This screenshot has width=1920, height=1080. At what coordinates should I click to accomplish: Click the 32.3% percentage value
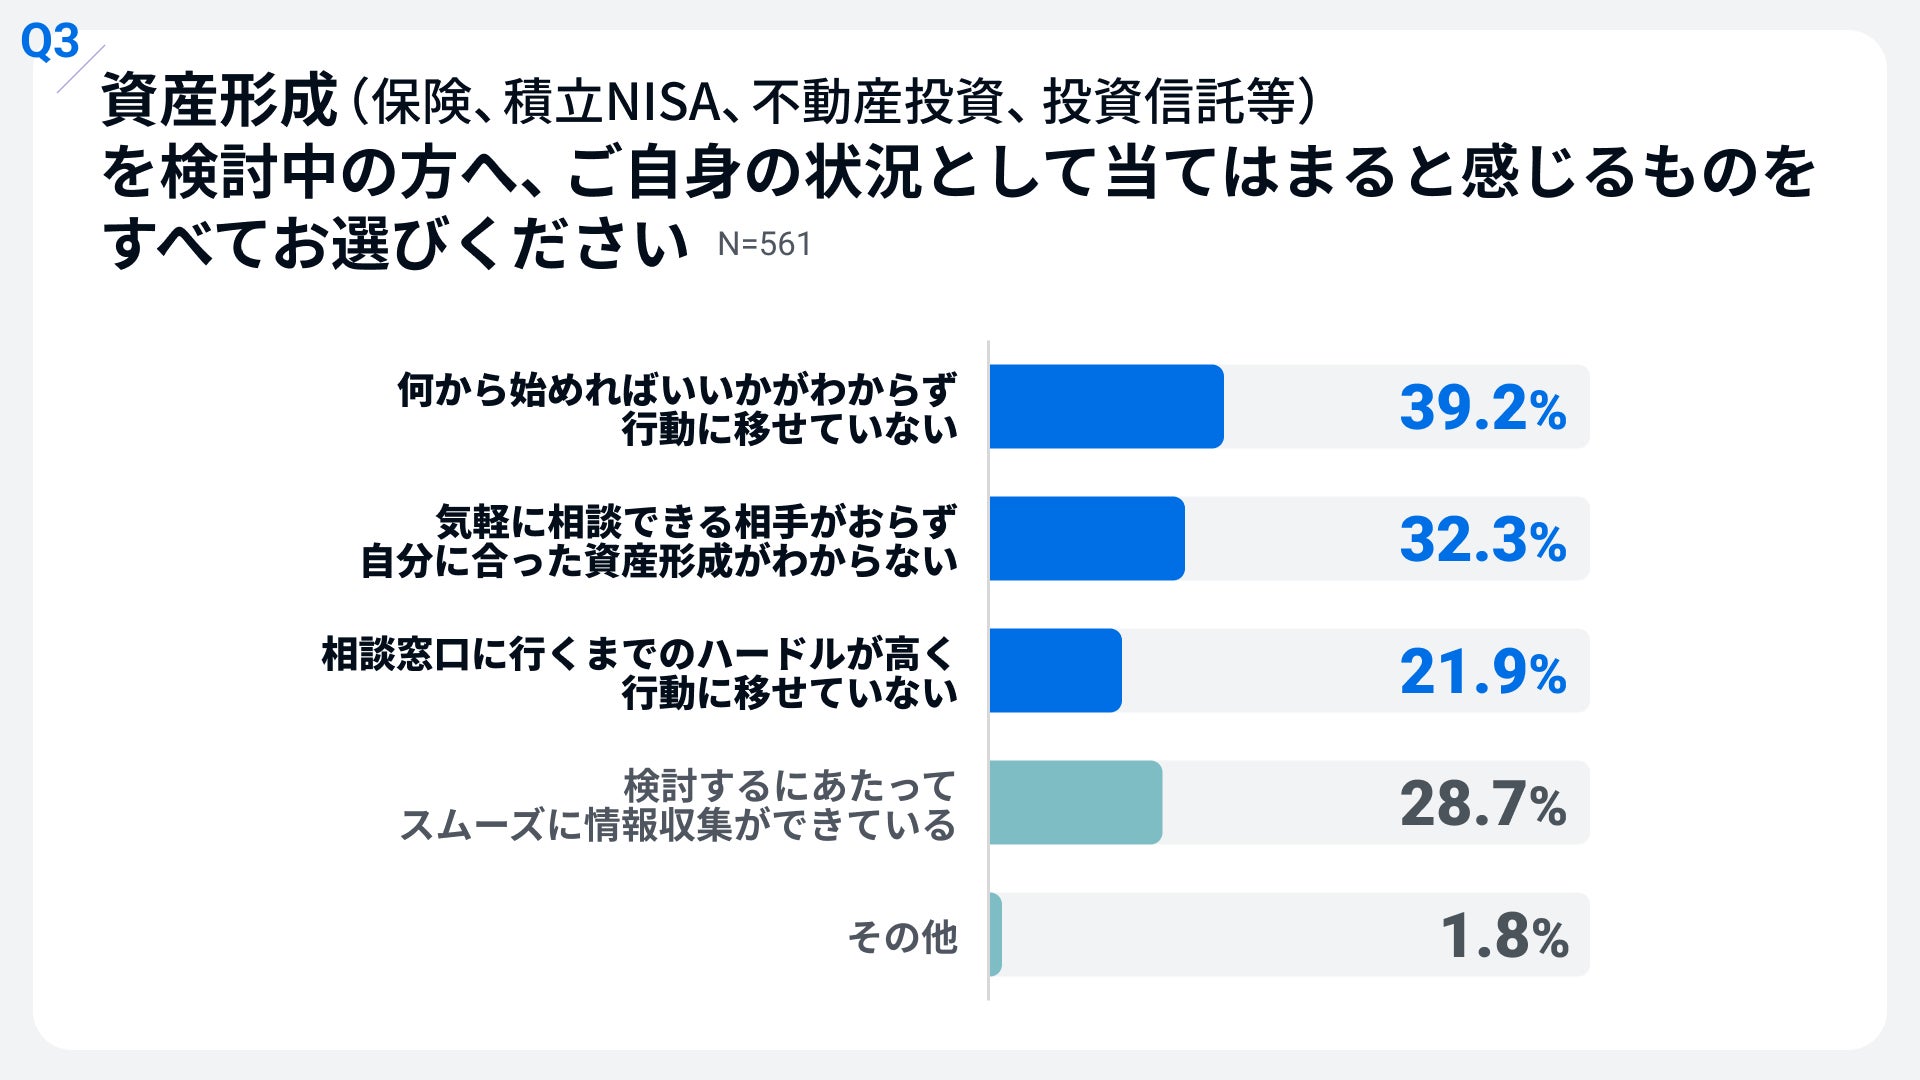pyautogui.click(x=1482, y=540)
